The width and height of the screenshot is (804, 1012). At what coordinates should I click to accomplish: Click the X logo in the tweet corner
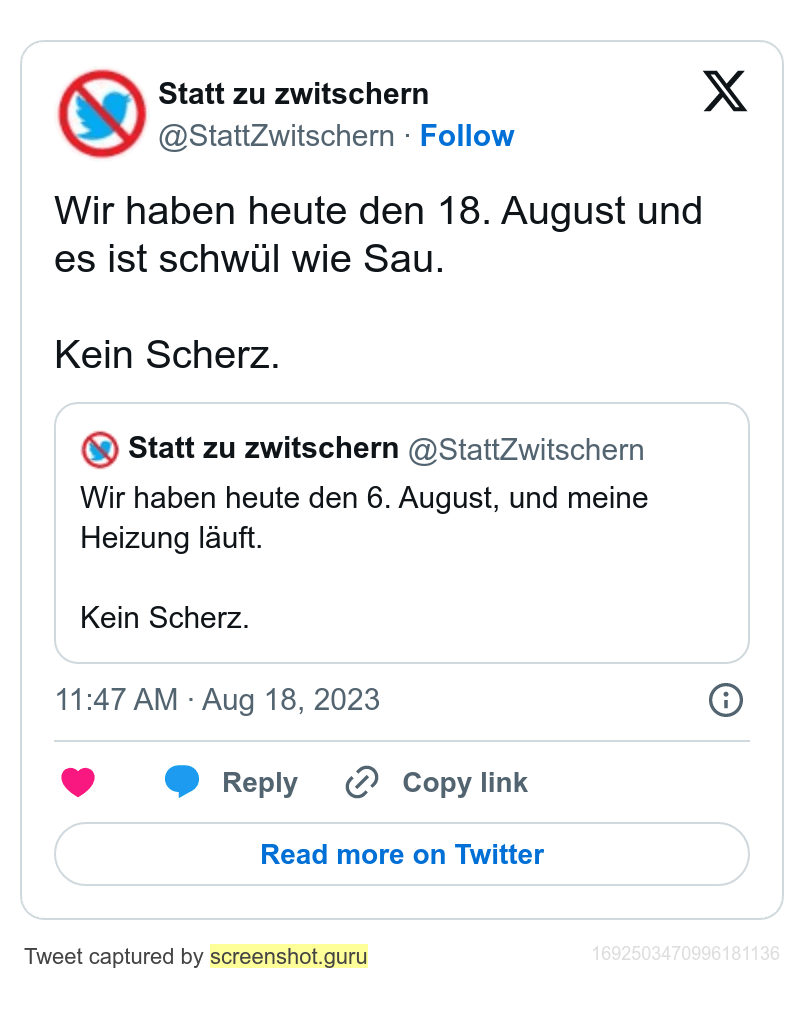(x=725, y=92)
